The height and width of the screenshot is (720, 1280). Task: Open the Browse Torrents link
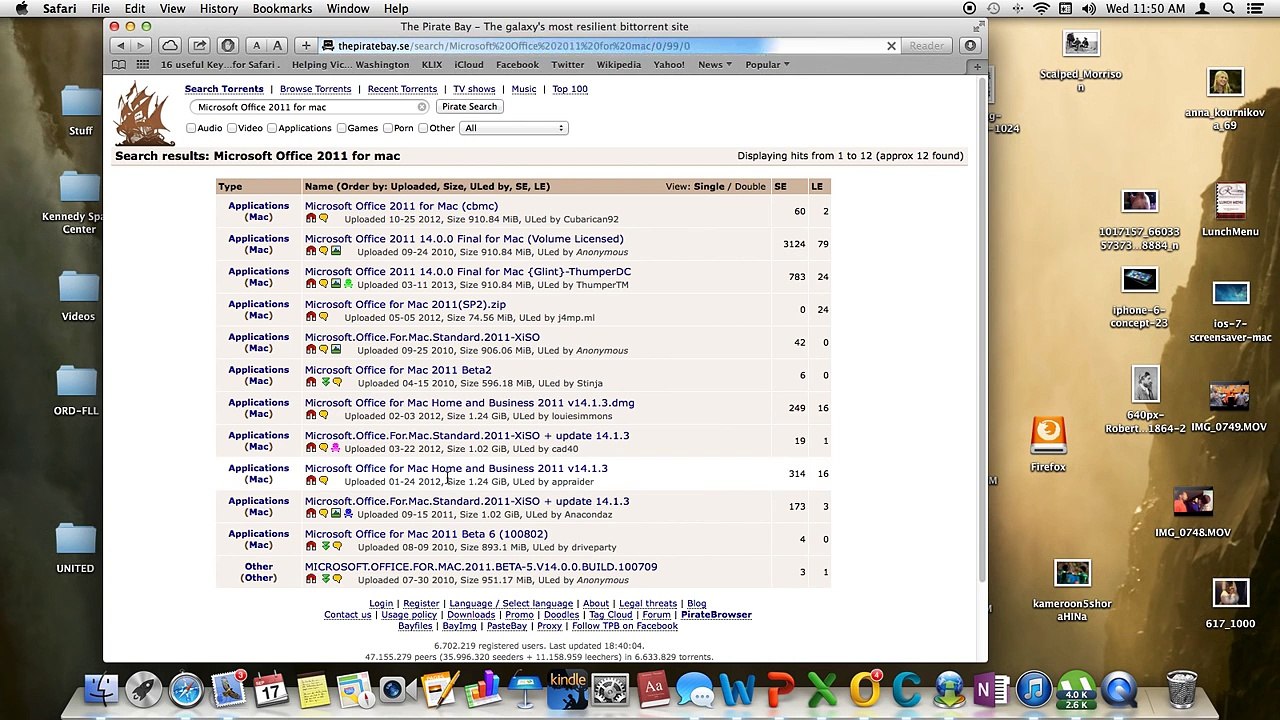(x=315, y=89)
